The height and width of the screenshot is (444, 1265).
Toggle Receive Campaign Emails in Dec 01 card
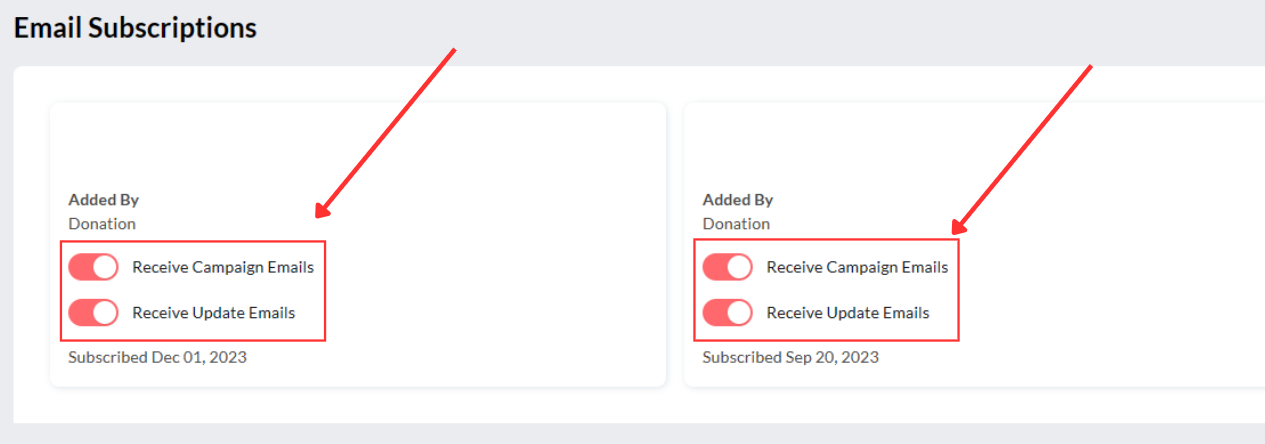coord(93,267)
